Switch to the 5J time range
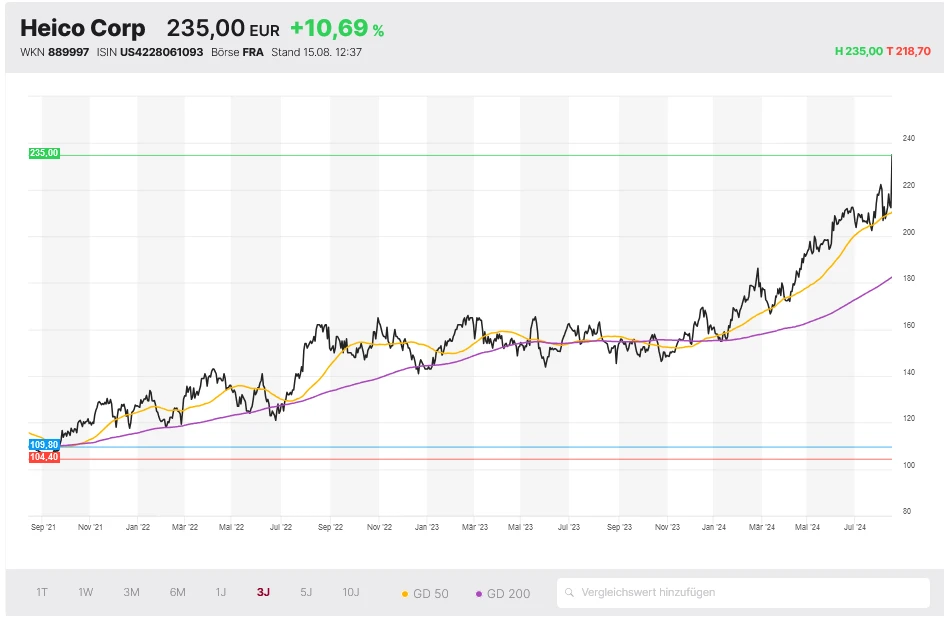 point(306,592)
